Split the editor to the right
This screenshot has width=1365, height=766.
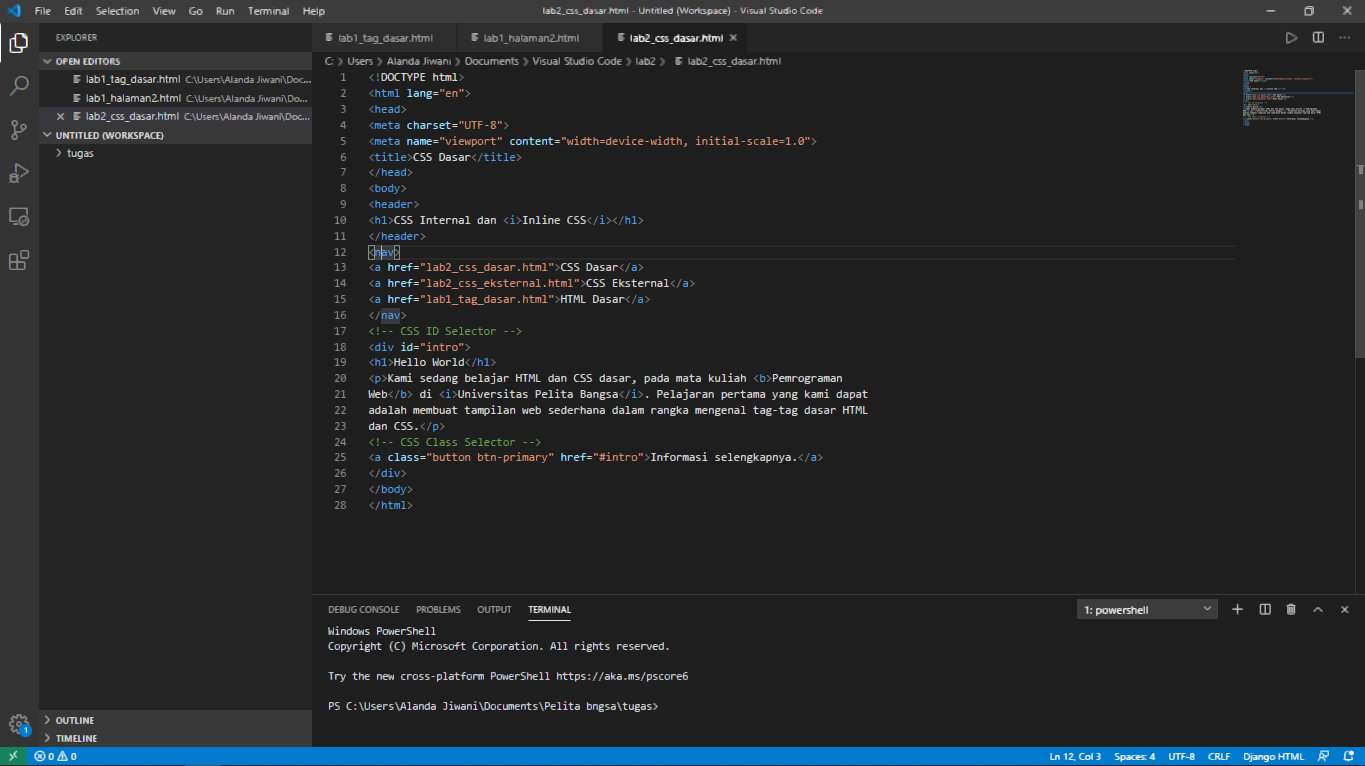coord(1318,38)
